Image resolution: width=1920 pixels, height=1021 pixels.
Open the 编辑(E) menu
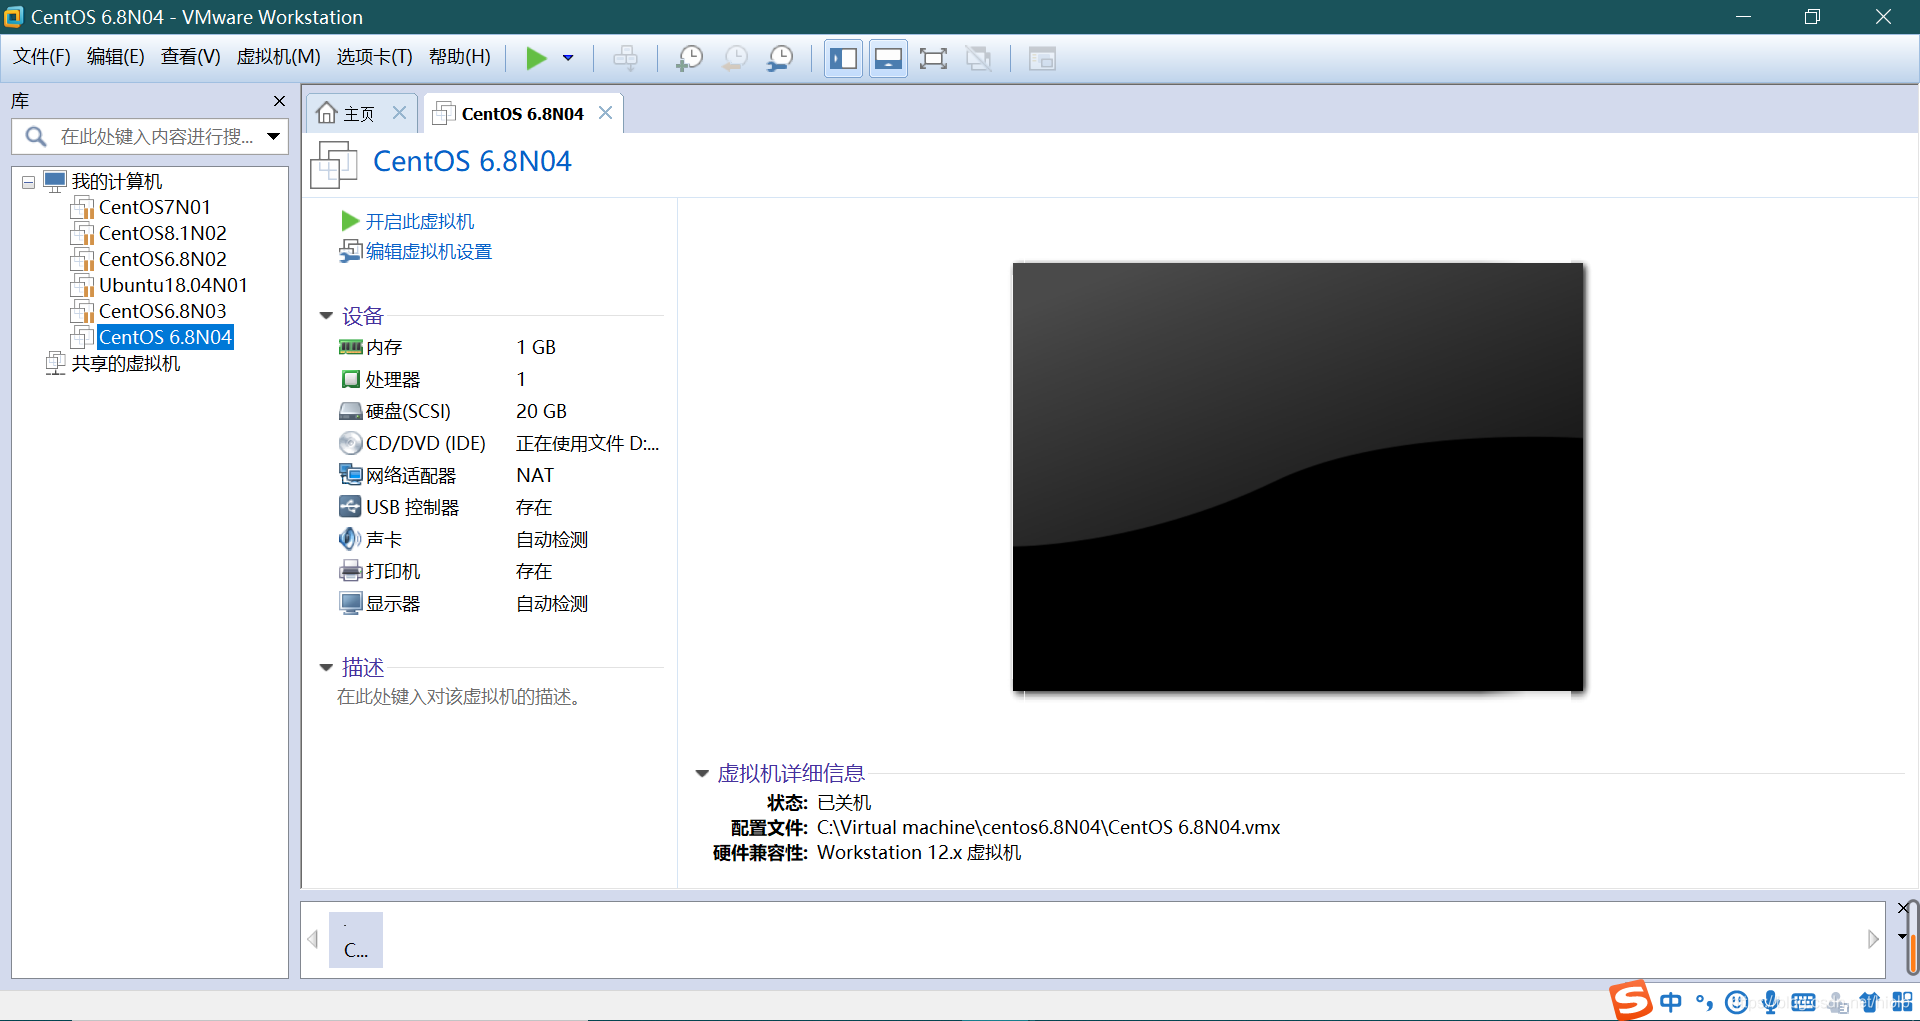115,57
